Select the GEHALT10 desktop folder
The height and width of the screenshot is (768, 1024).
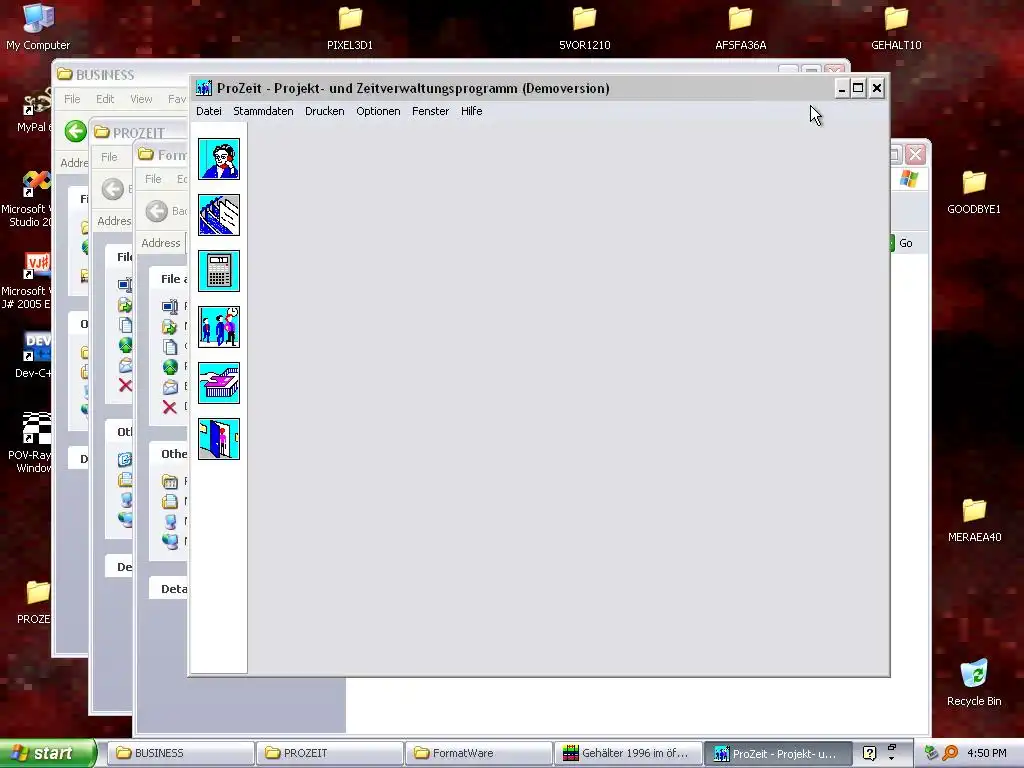click(896, 27)
